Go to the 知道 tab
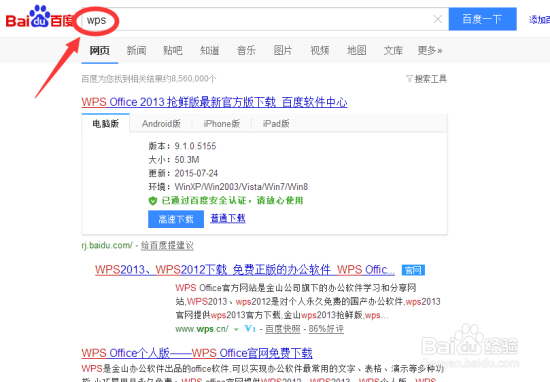The width and height of the screenshot is (550, 382). coord(210,51)
